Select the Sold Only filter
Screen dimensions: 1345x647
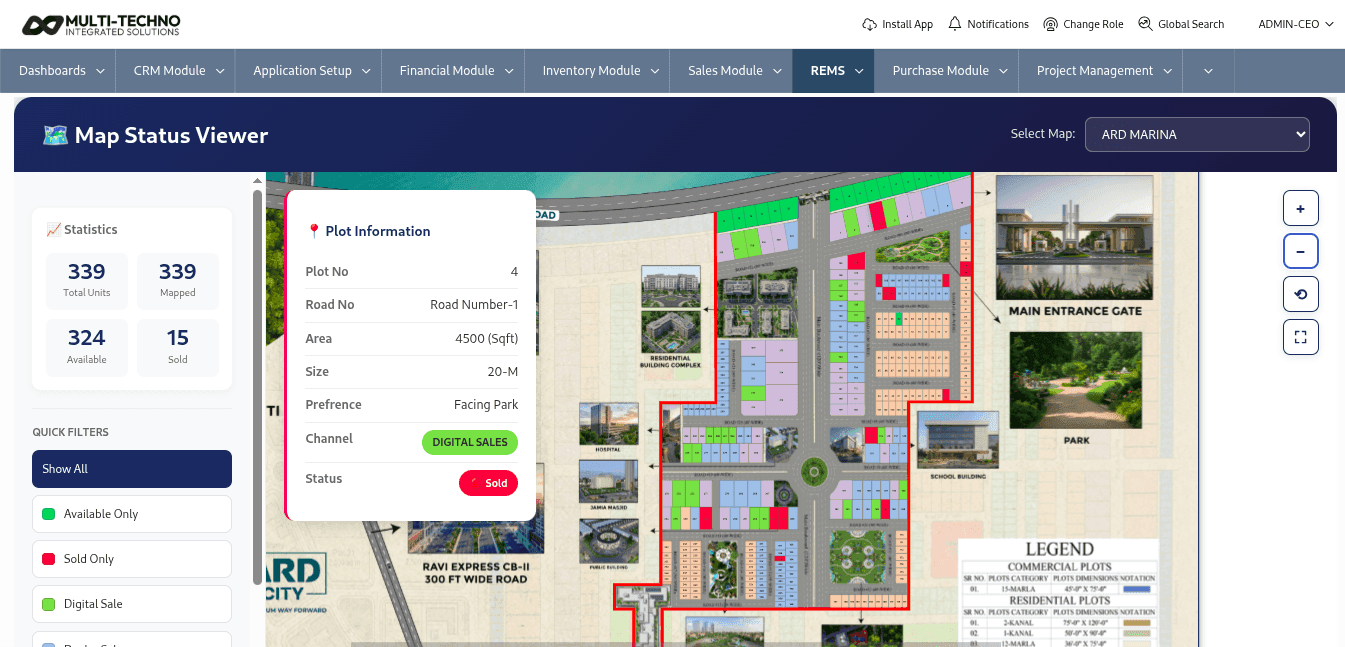click(x=132, y=559)
